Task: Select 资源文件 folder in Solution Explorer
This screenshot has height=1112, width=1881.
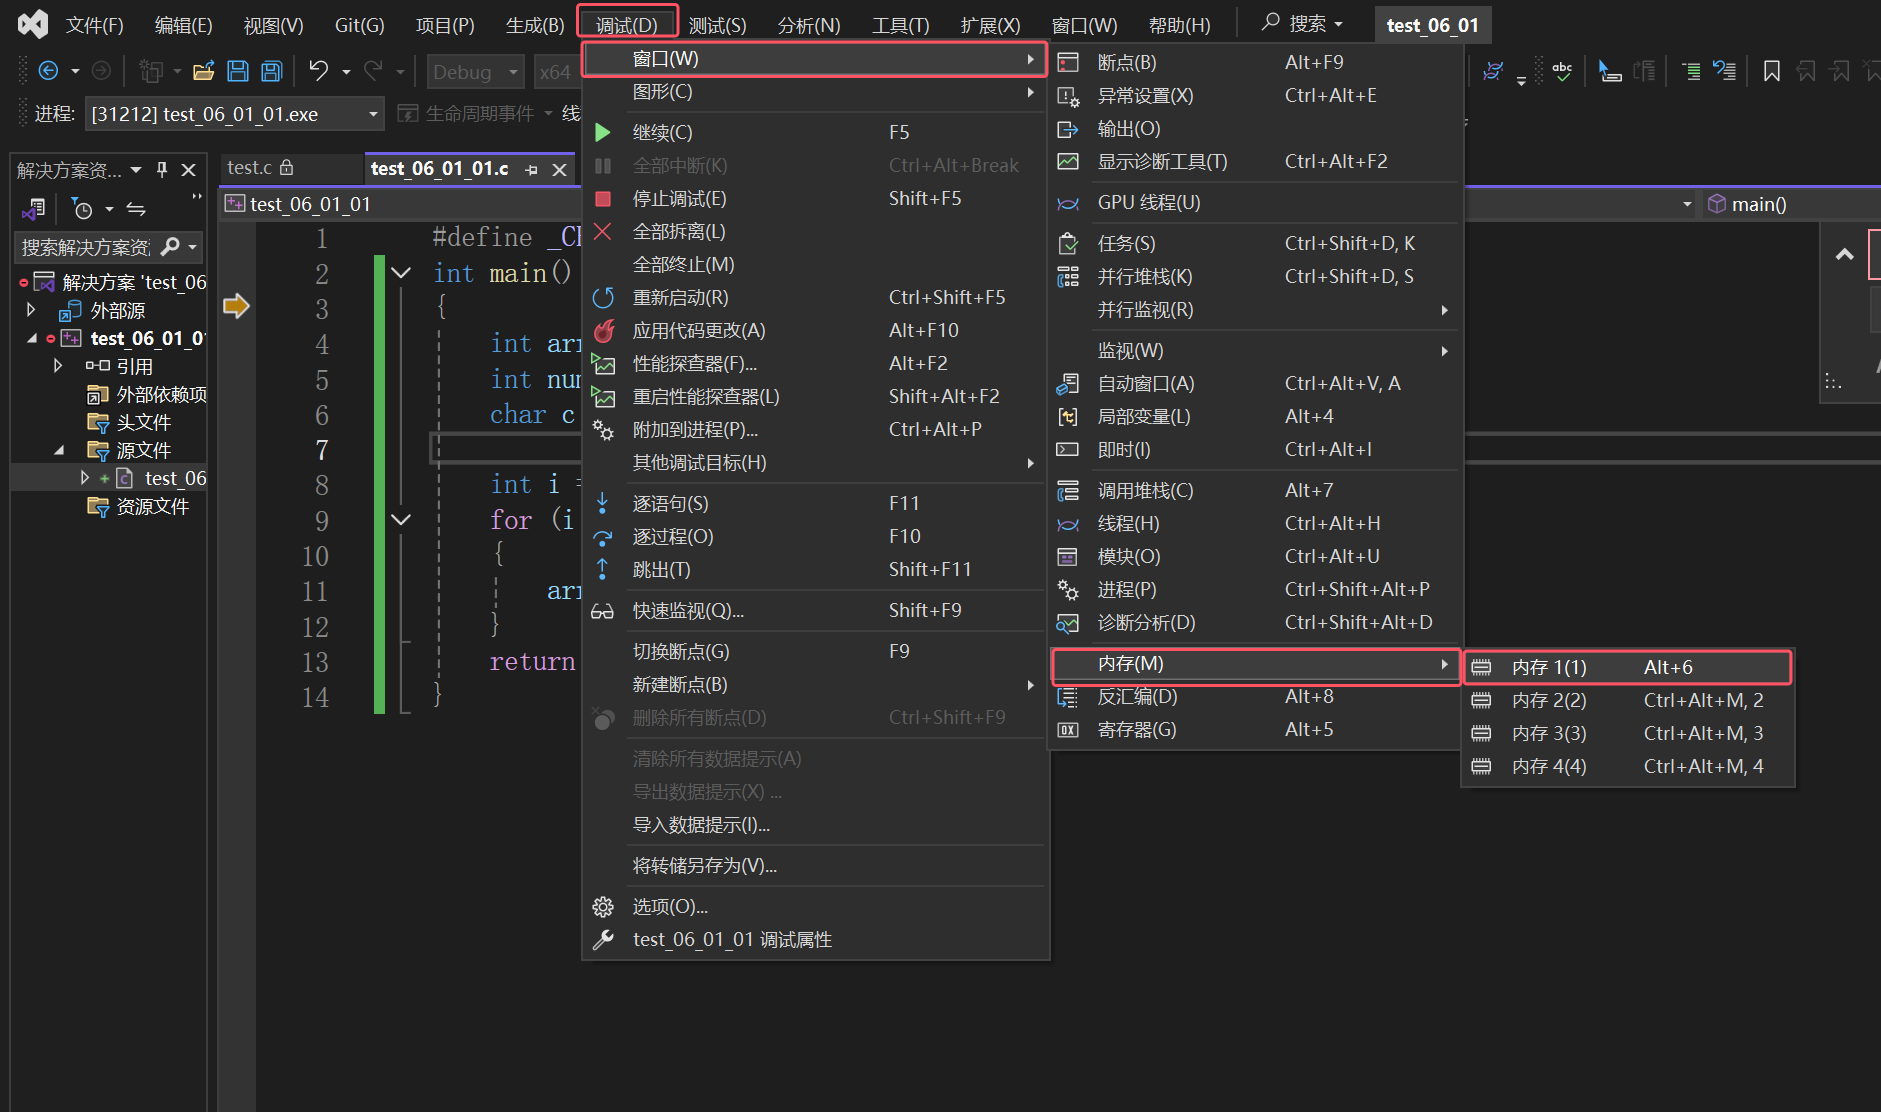Action: tap(152, 506)
